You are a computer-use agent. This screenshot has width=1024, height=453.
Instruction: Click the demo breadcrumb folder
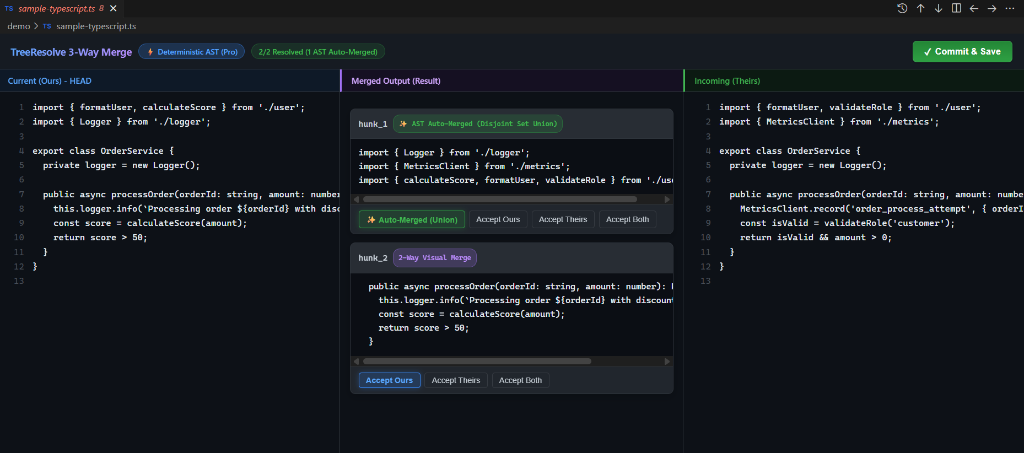(18, 26)
